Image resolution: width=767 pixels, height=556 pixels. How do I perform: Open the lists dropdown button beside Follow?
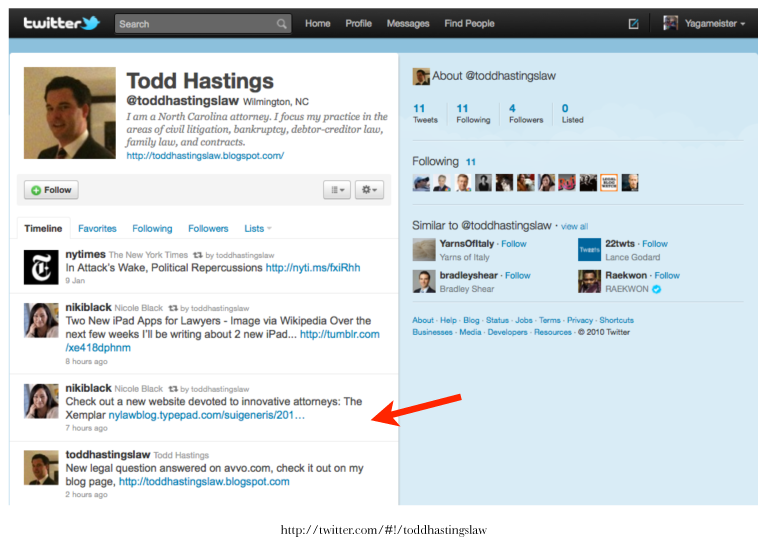tap(337, 190)
